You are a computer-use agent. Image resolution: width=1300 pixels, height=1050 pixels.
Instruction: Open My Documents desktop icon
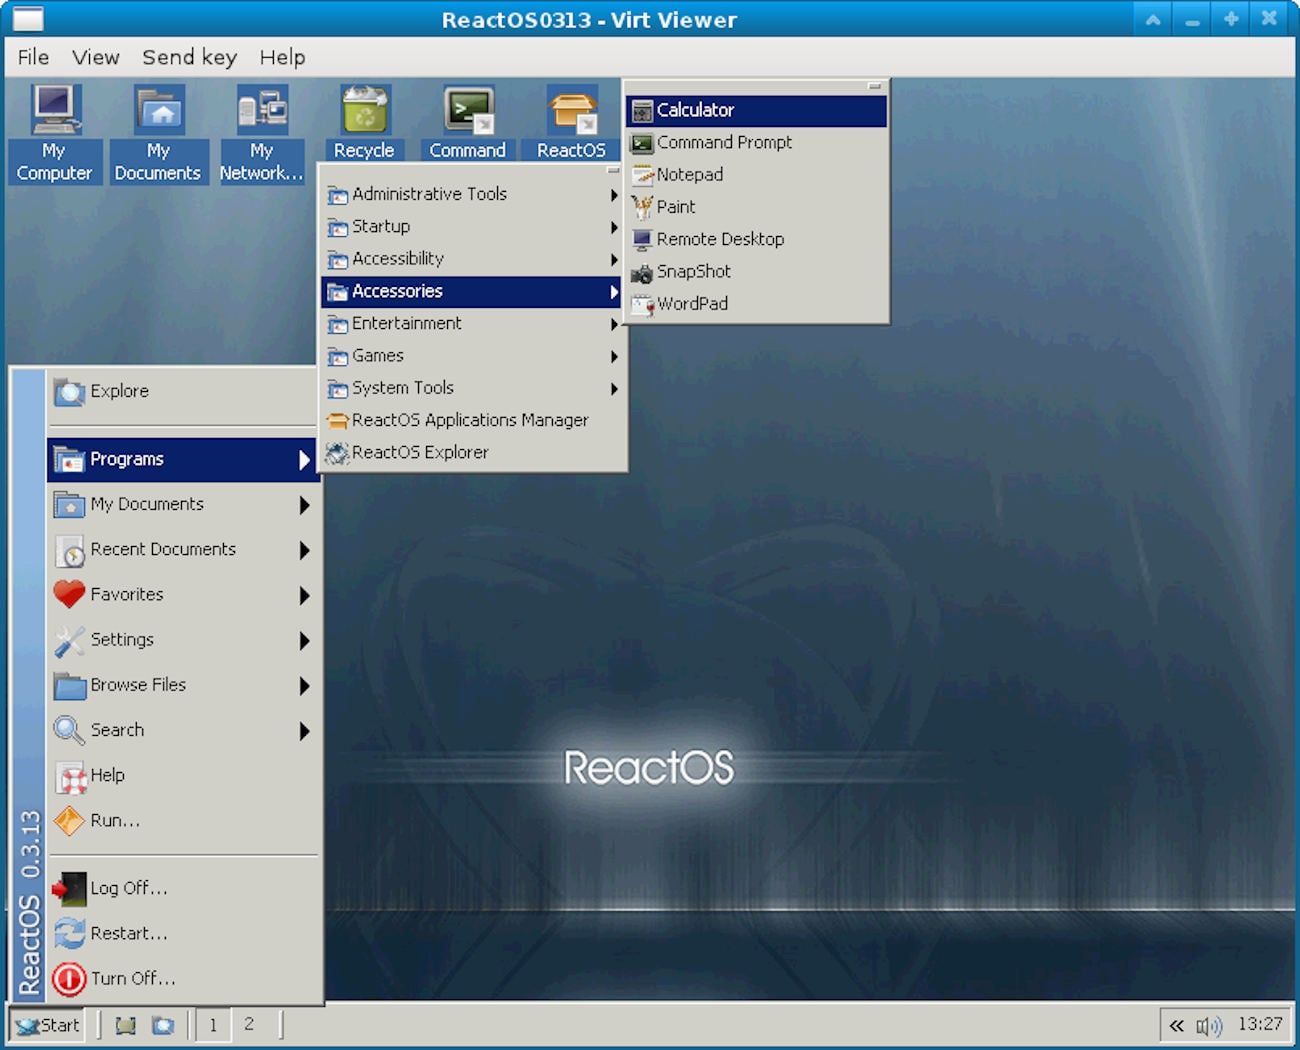[158, 112]
